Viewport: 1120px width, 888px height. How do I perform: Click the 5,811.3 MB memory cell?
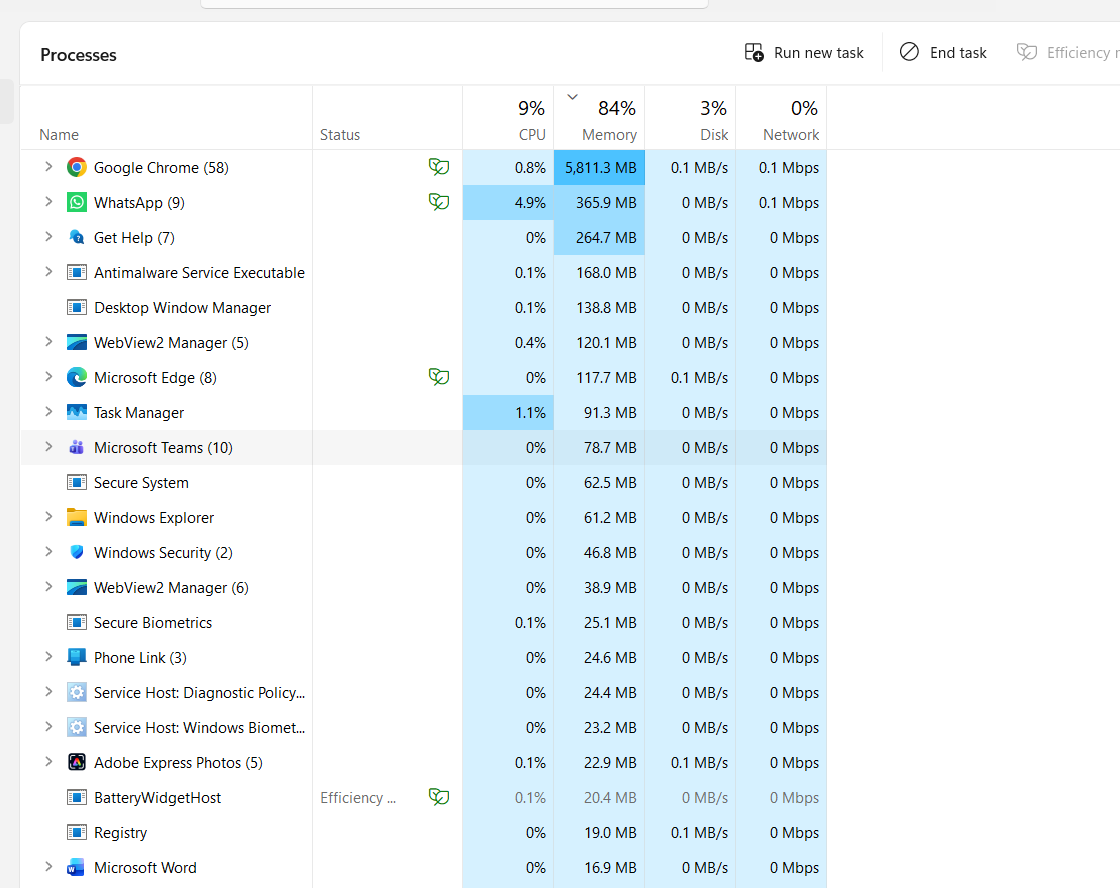coord(599,167)
